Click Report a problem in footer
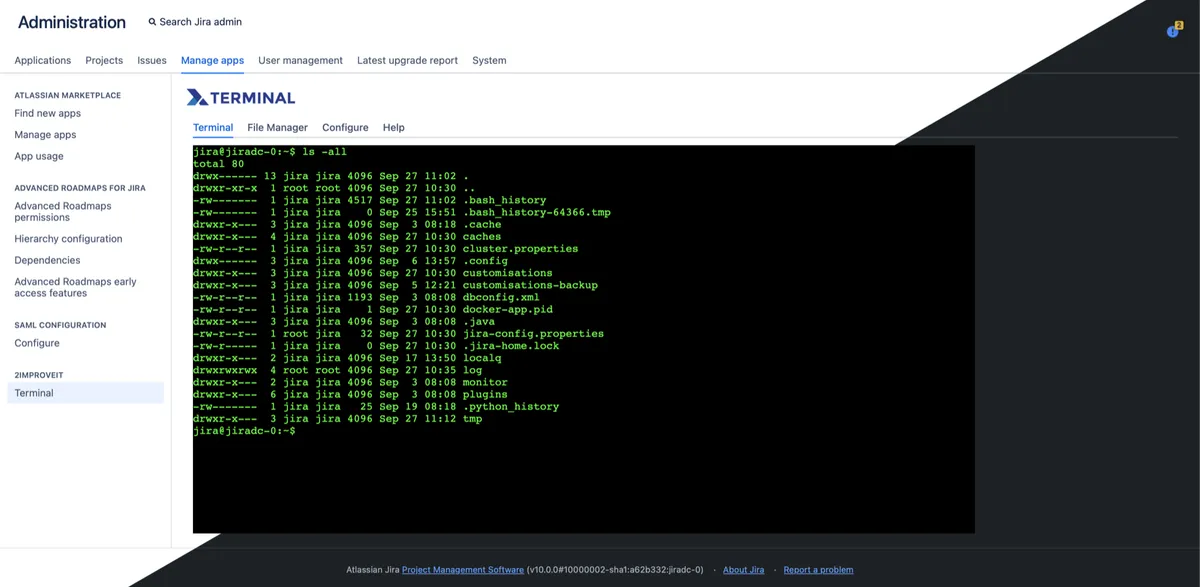The width and height of the screenshot is (1200, 587). [818, 570]
